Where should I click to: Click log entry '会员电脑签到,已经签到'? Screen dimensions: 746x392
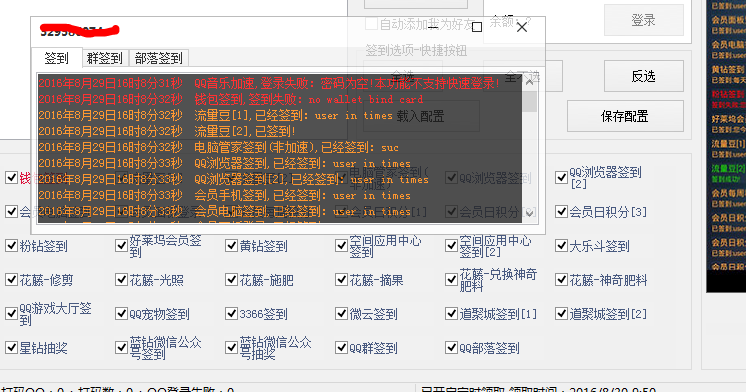pyautogui.click(x=224, y=212)
